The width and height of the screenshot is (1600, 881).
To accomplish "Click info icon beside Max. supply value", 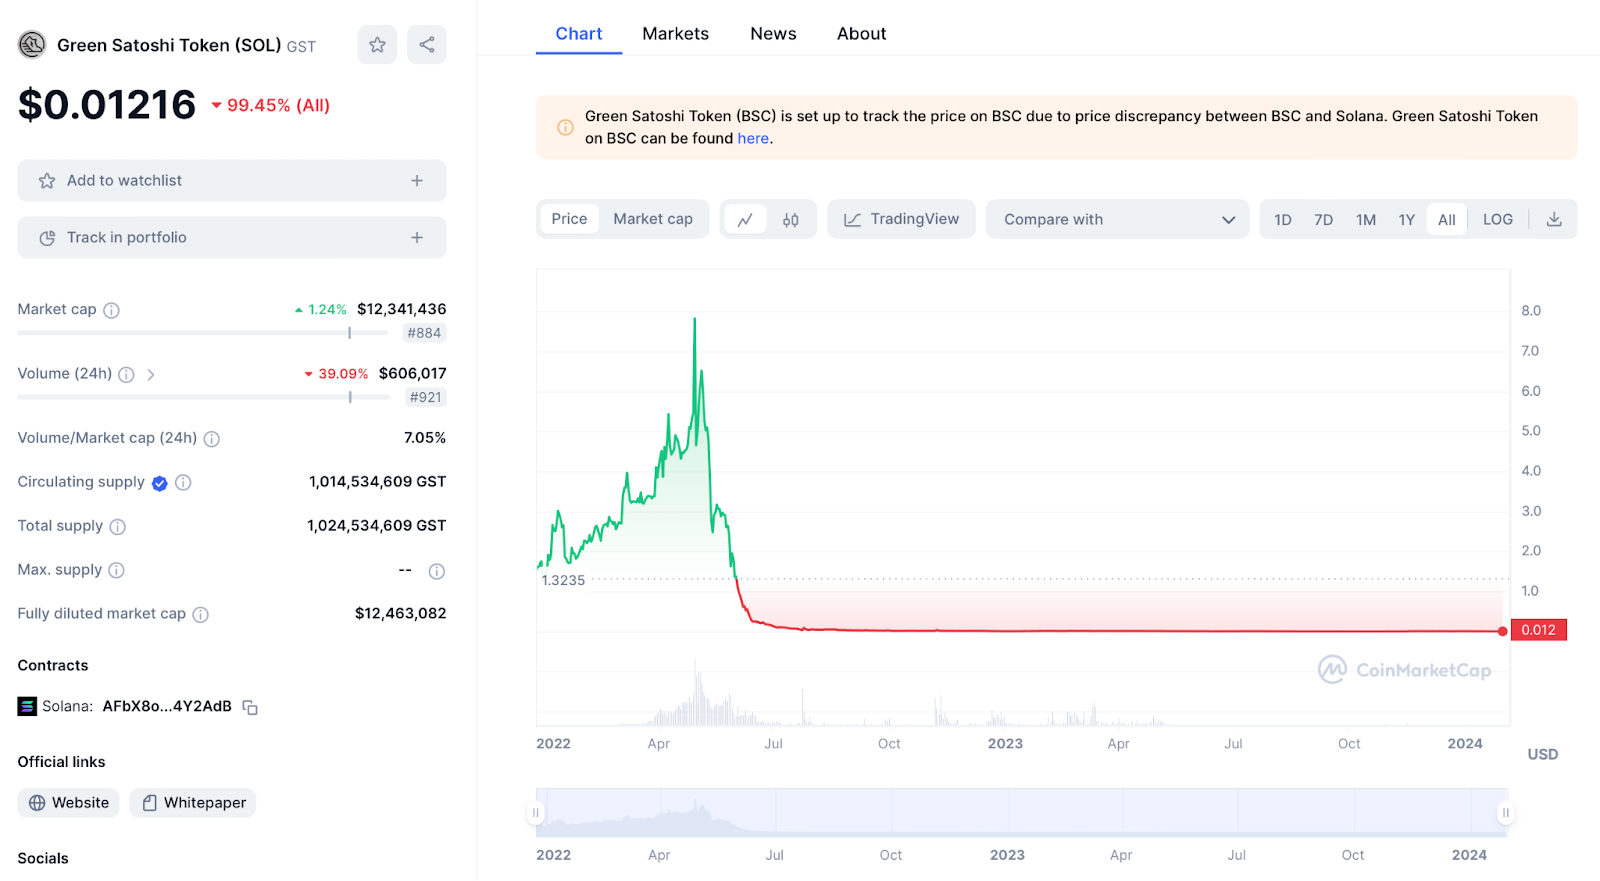I will pos(437,571).
